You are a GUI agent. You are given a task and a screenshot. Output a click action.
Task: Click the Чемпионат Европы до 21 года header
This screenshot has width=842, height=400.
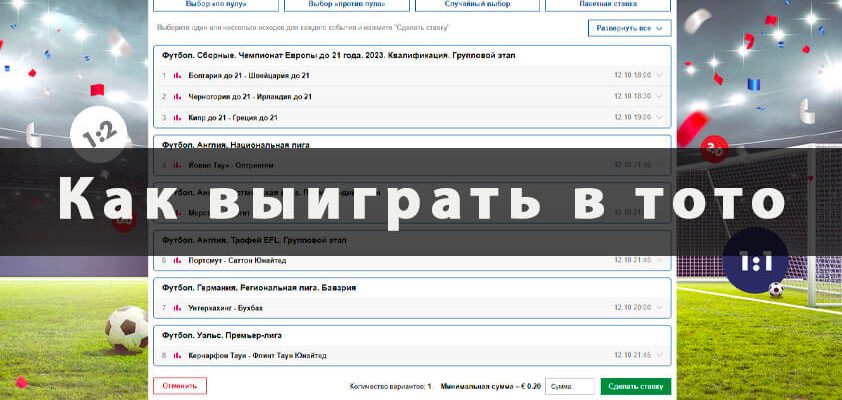click(x=339, y=55)
